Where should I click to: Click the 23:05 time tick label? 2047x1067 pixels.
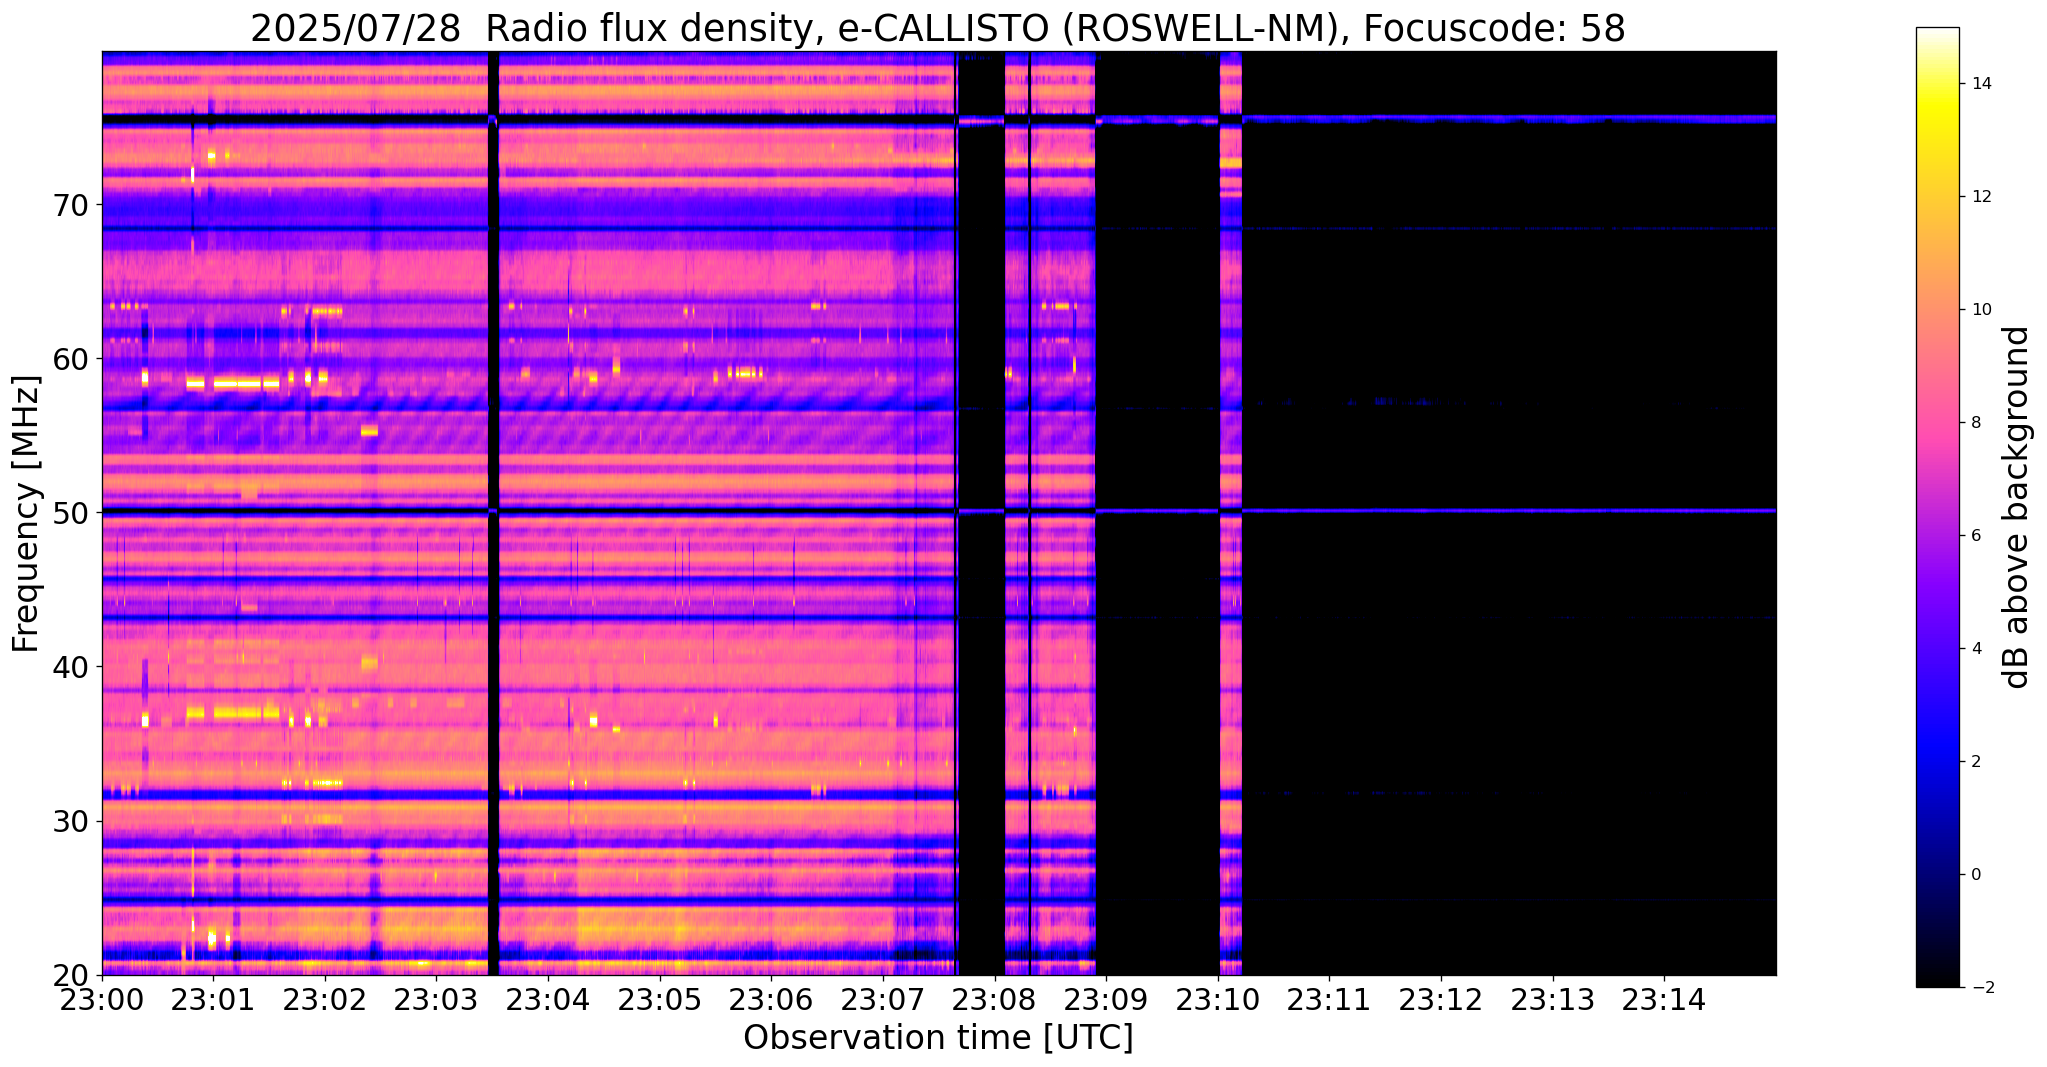tap(660, 999)
